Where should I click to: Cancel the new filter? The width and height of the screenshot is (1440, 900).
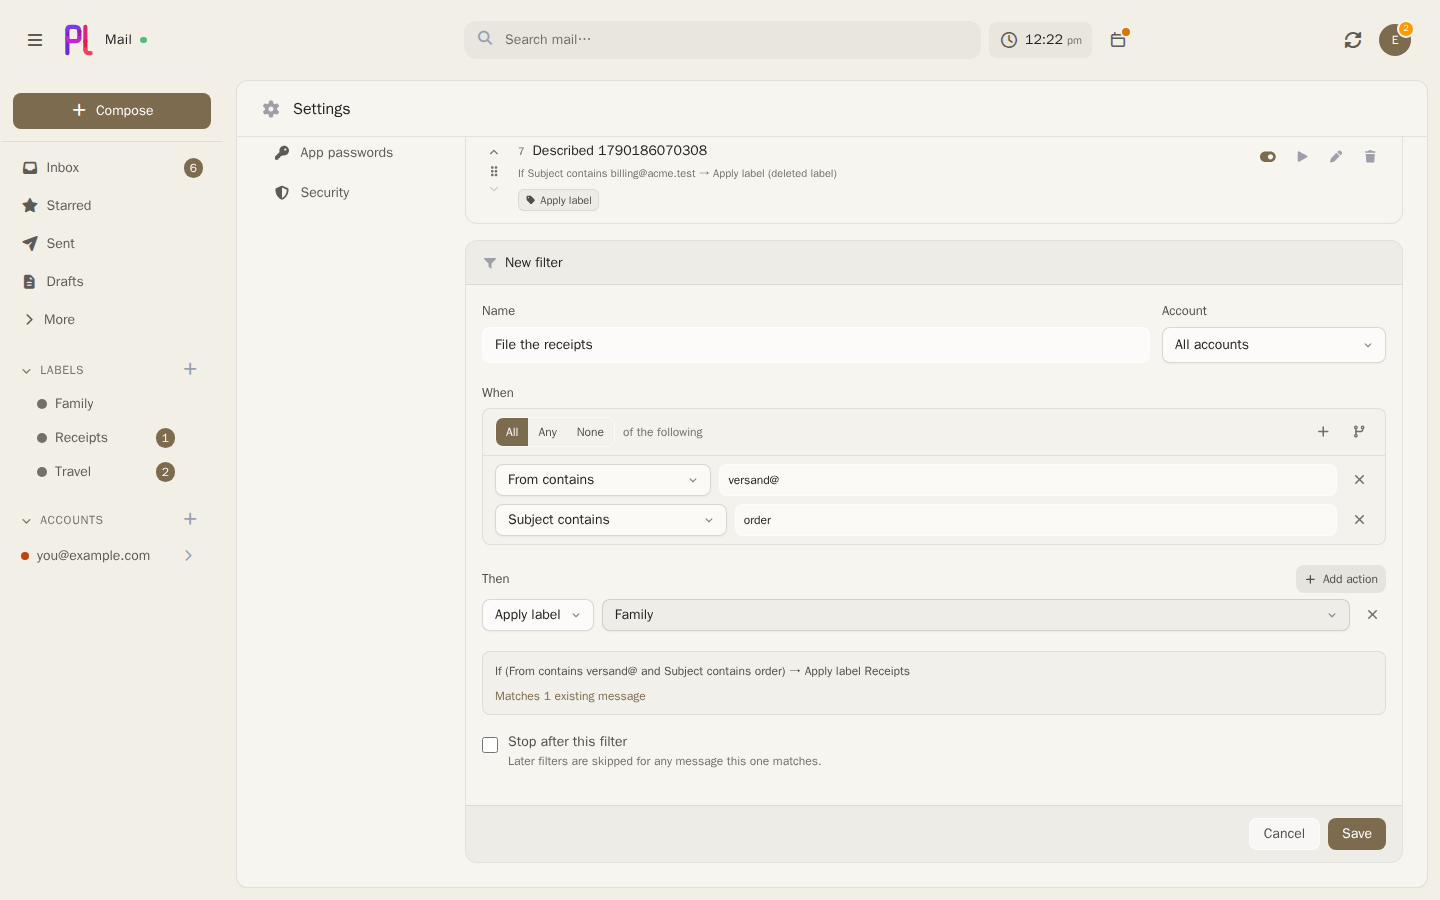pos(1284,834)
